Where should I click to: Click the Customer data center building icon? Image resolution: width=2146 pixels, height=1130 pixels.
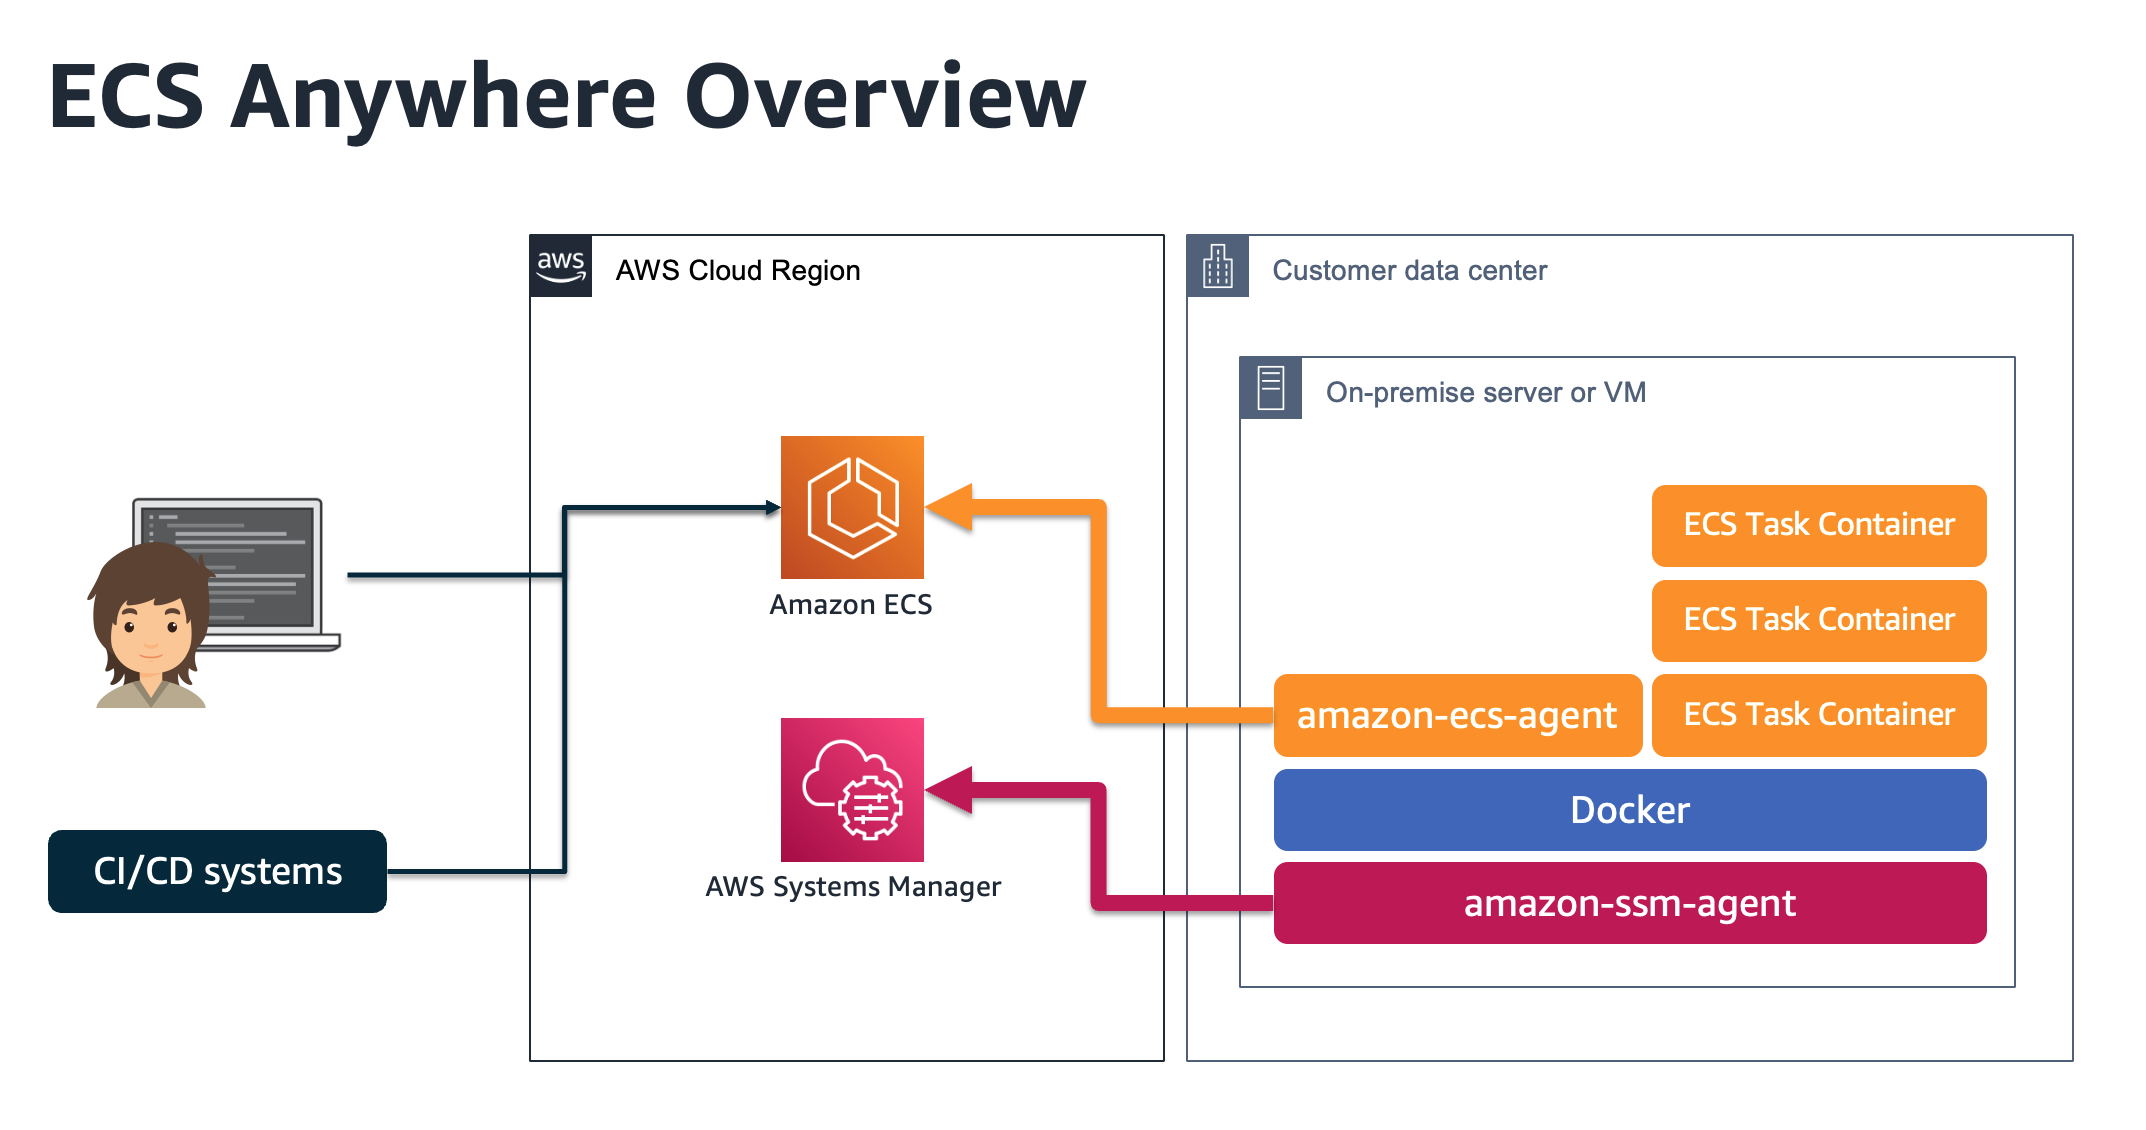(1214, 248)
